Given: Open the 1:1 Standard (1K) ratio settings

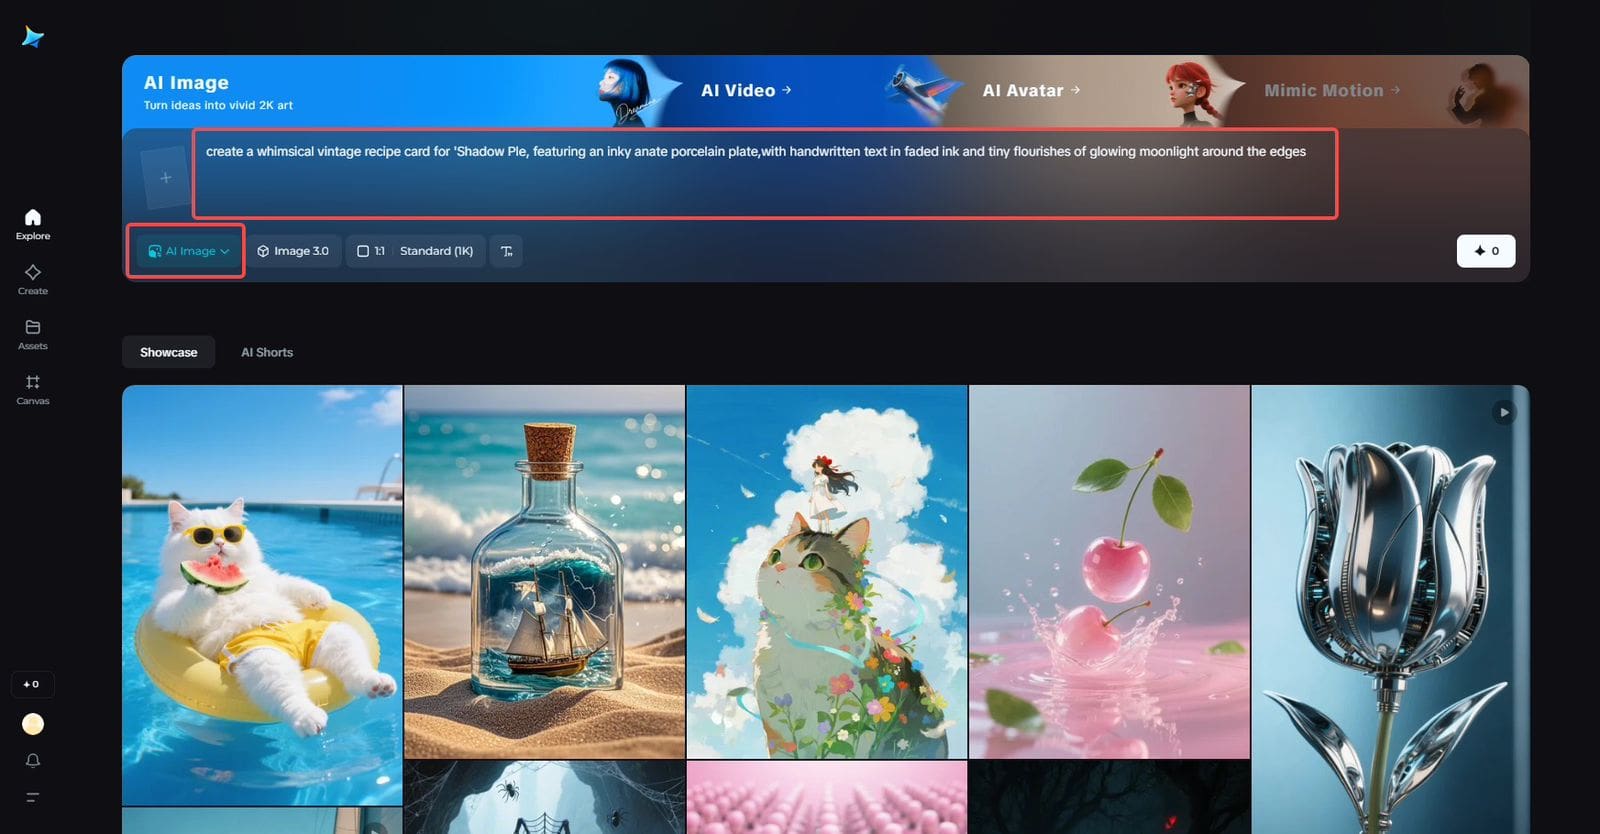Looking at the screenshot, I should pos(415,251).
